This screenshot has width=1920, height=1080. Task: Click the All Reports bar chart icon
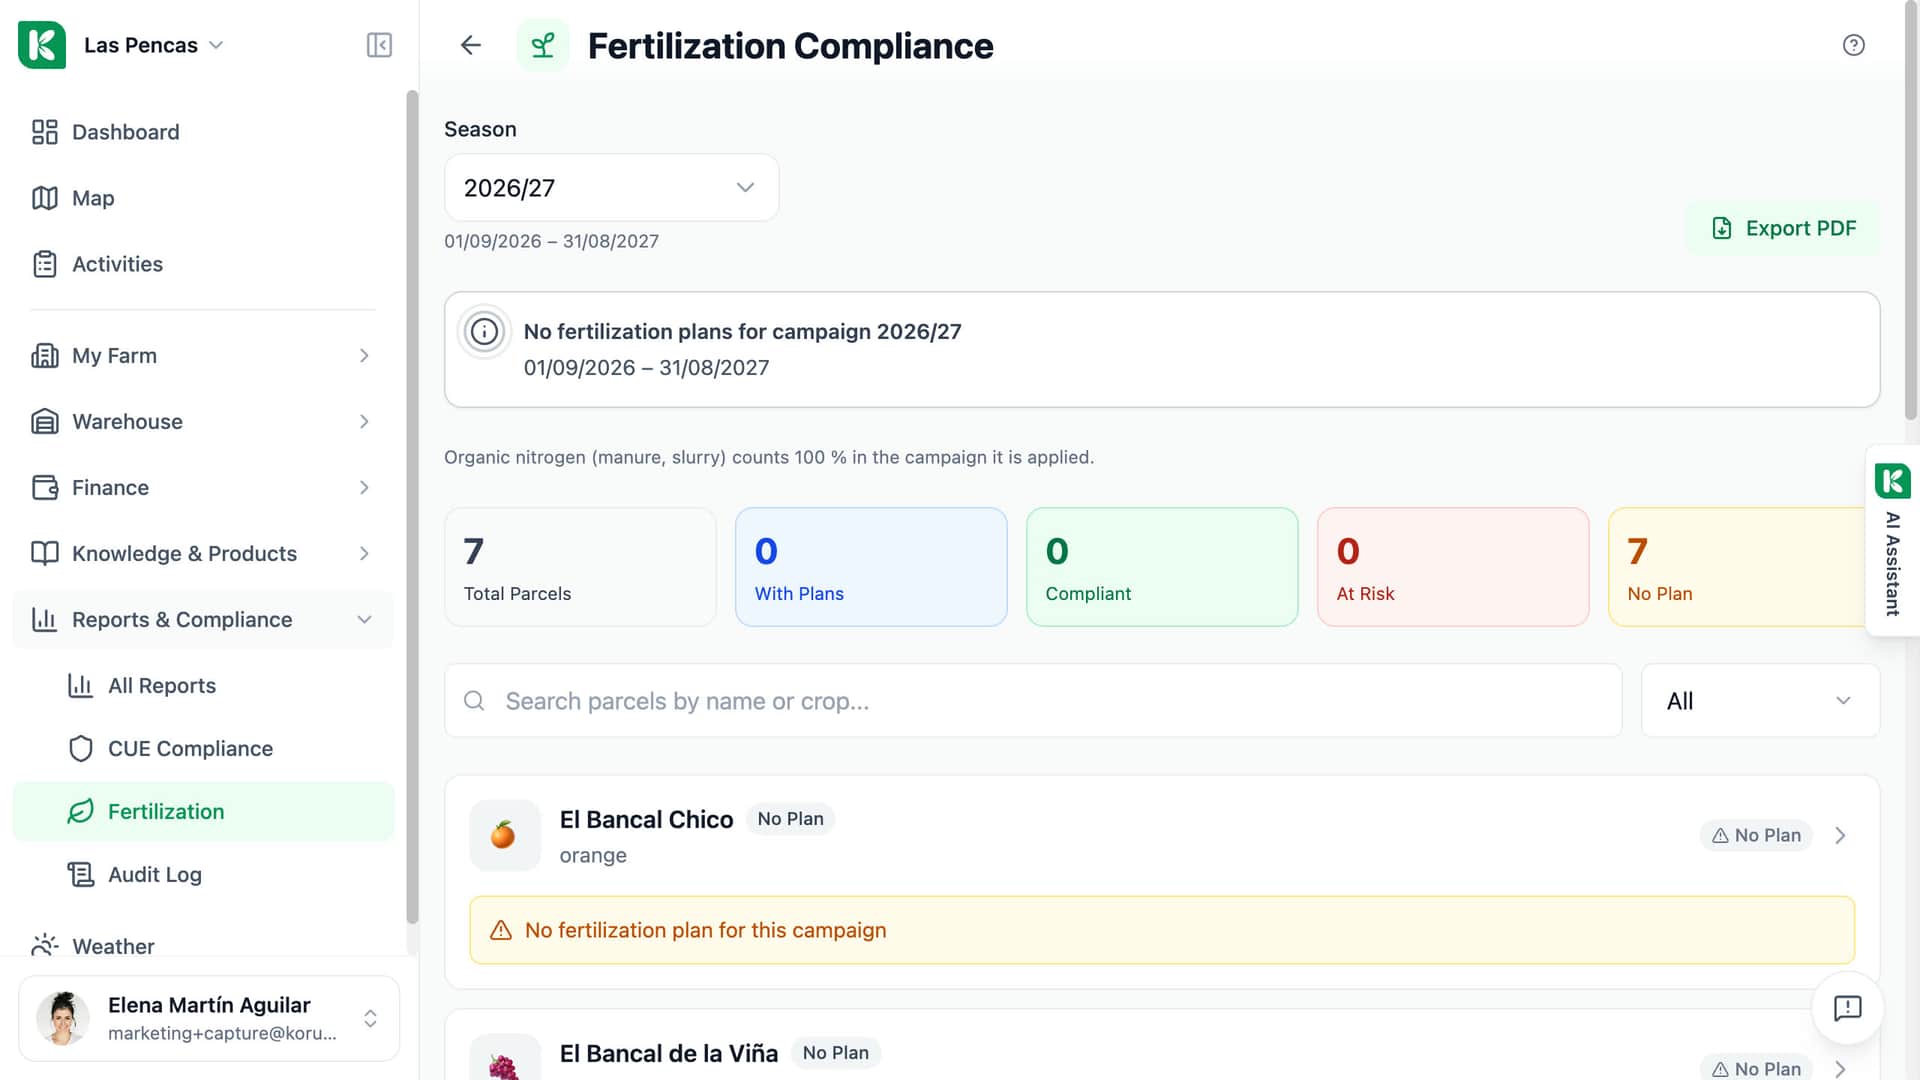pos(81,686)
